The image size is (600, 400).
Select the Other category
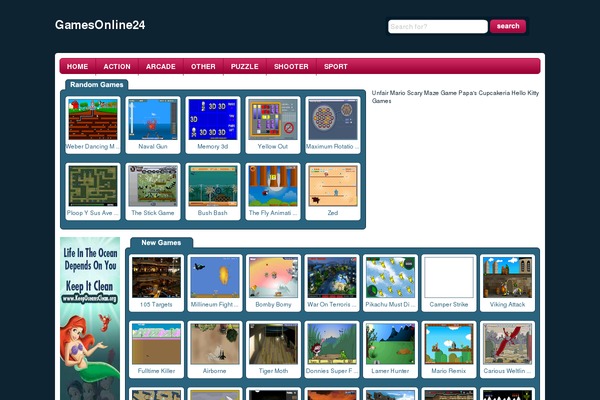pyautogui.click(x=203, y=67)
